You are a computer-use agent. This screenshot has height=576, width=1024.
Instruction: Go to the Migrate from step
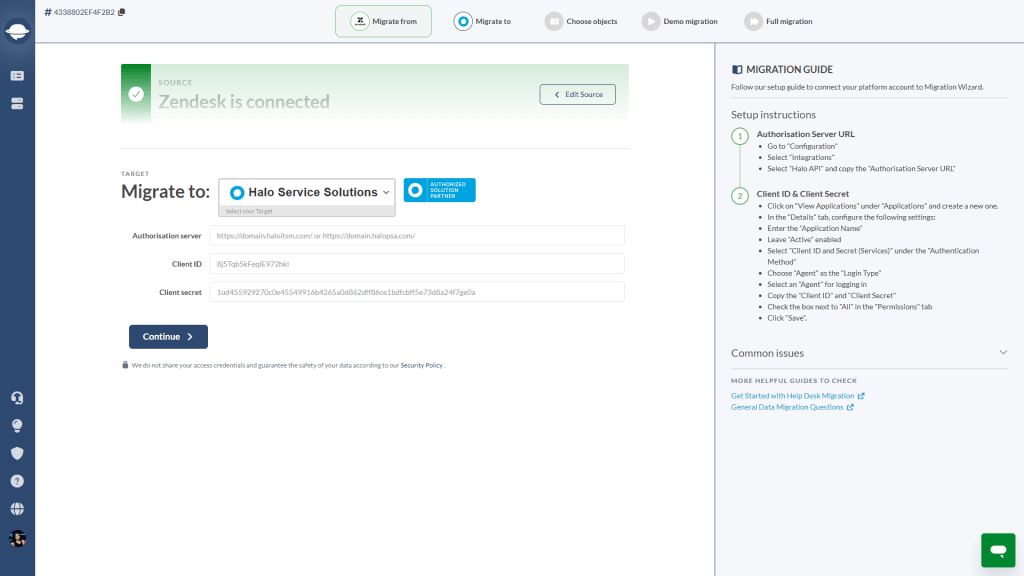pos(383,22)
